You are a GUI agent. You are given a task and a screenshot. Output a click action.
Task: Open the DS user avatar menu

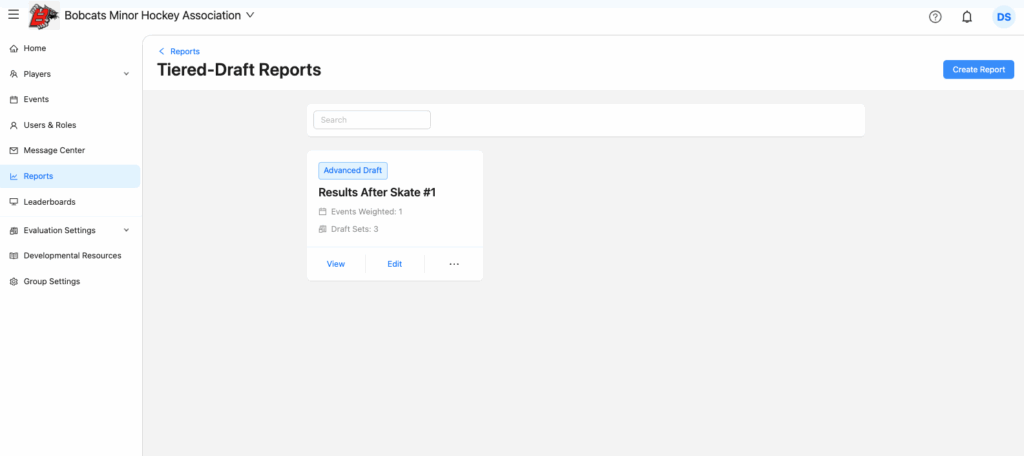pyautogui.click(x=1003, y=17)
